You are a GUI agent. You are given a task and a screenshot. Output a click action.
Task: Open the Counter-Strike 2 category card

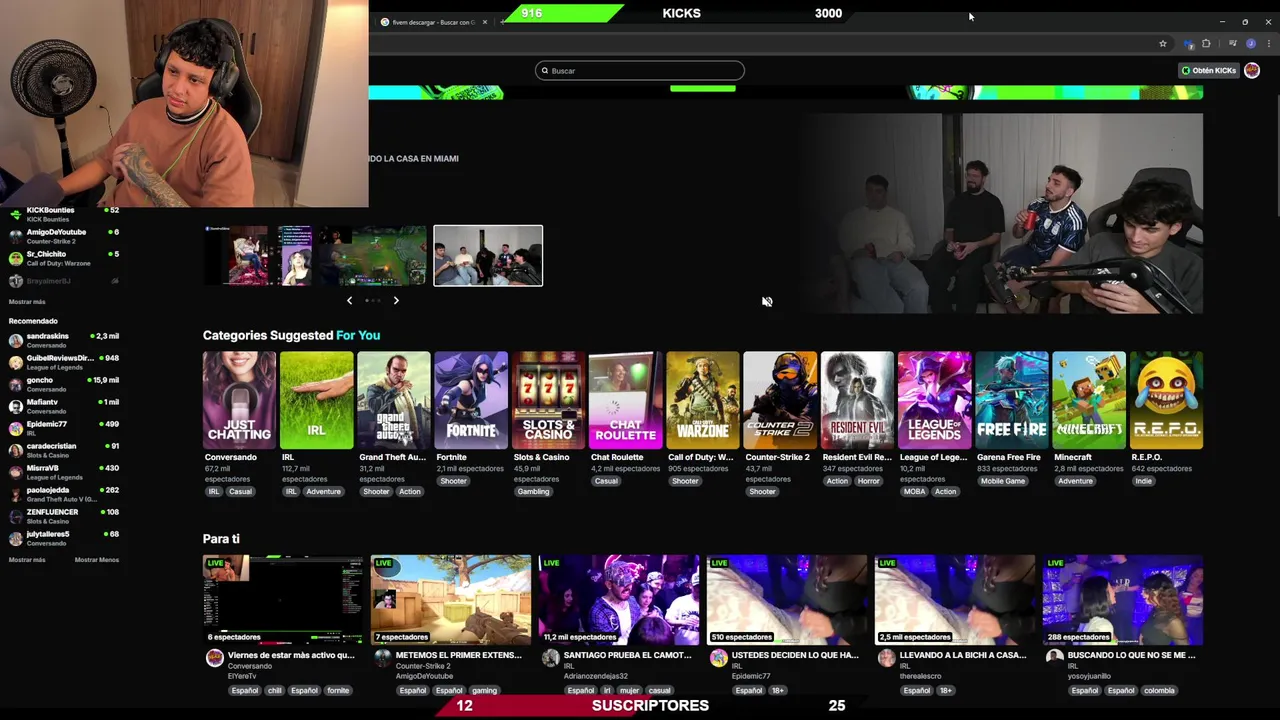780,400
